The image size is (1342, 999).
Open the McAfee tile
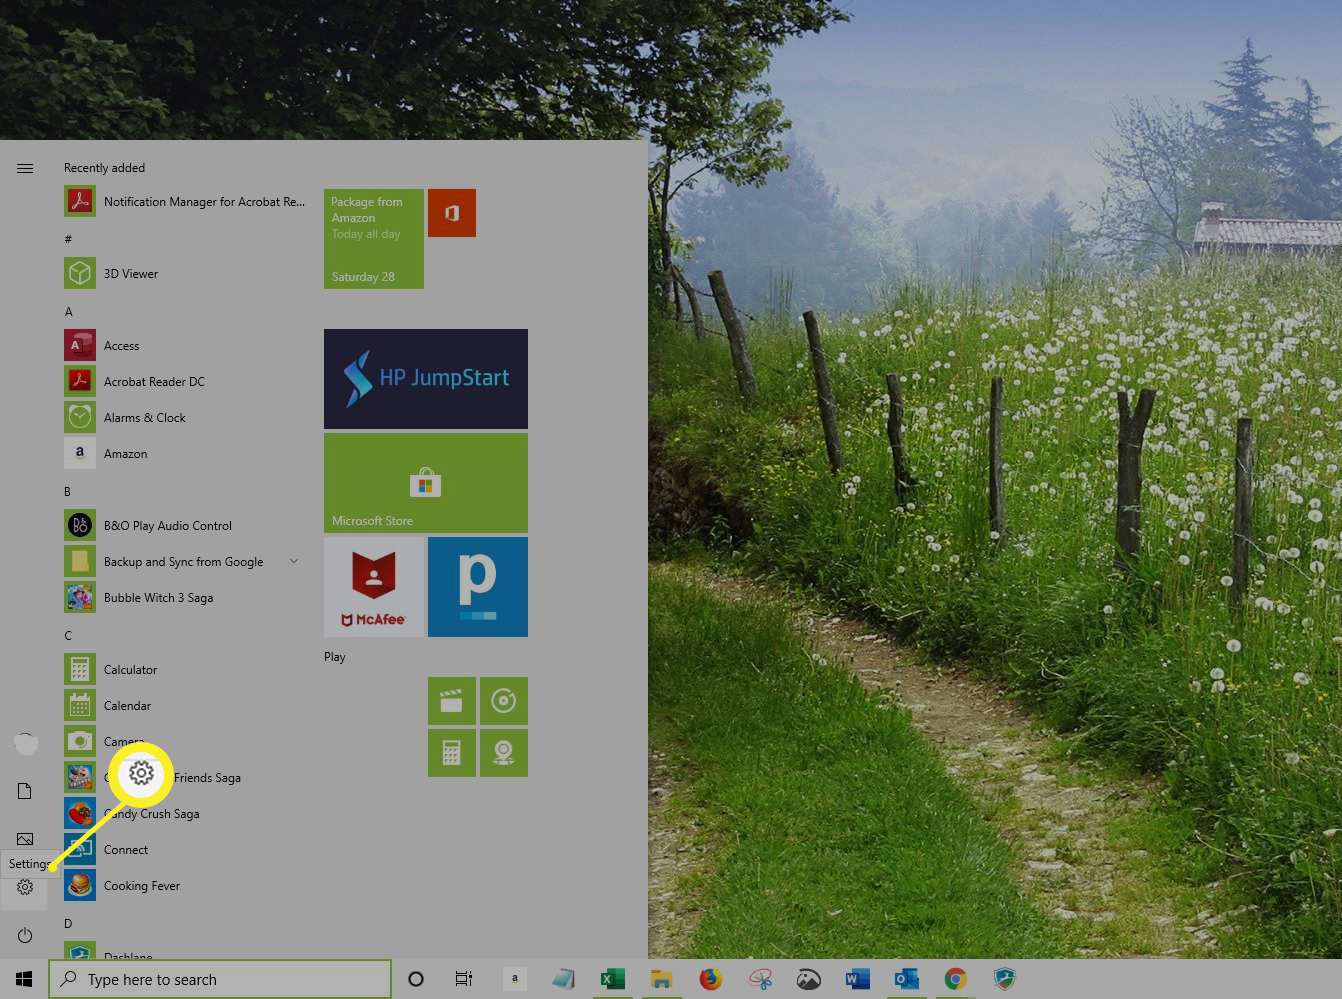[374, 587]
